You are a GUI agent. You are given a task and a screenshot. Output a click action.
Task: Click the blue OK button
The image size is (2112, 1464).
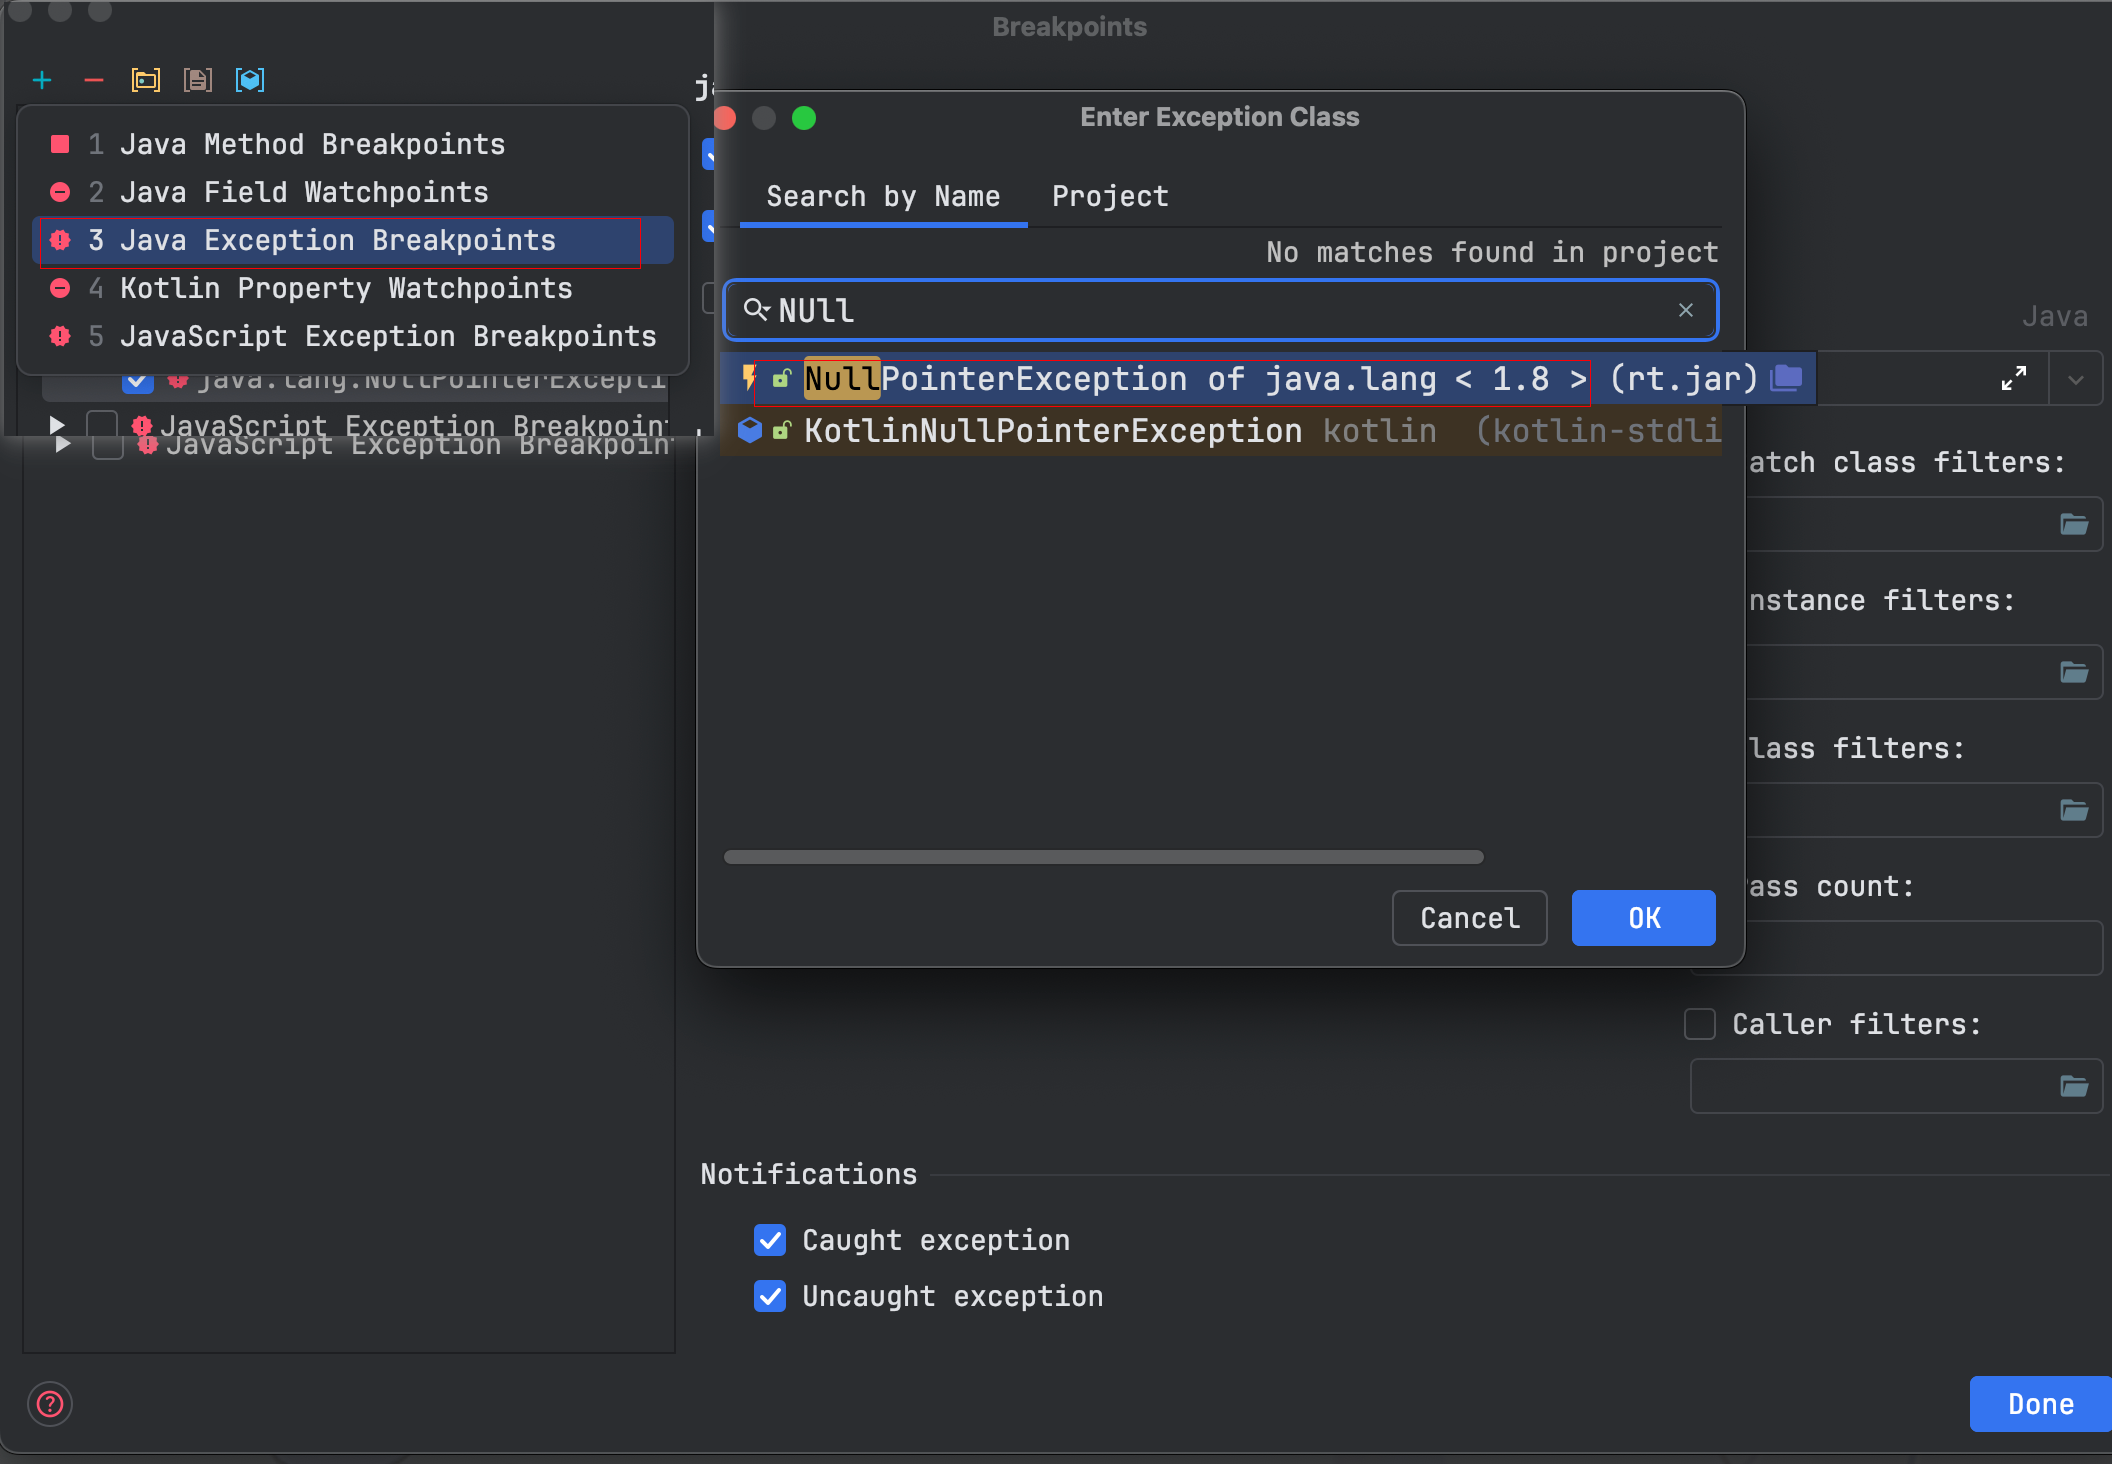pyautogui.click(x=1643, y=918)
